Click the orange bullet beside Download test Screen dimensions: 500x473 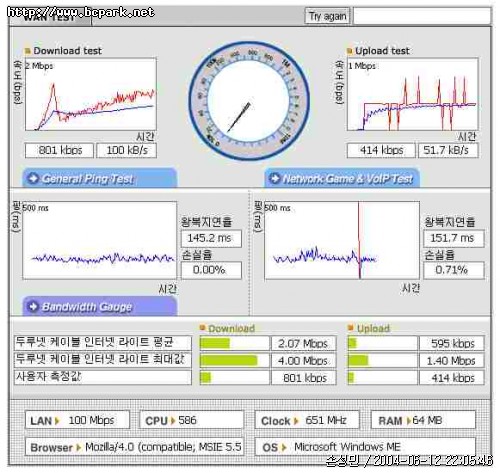pyautogui.click(x=28, y=51)
